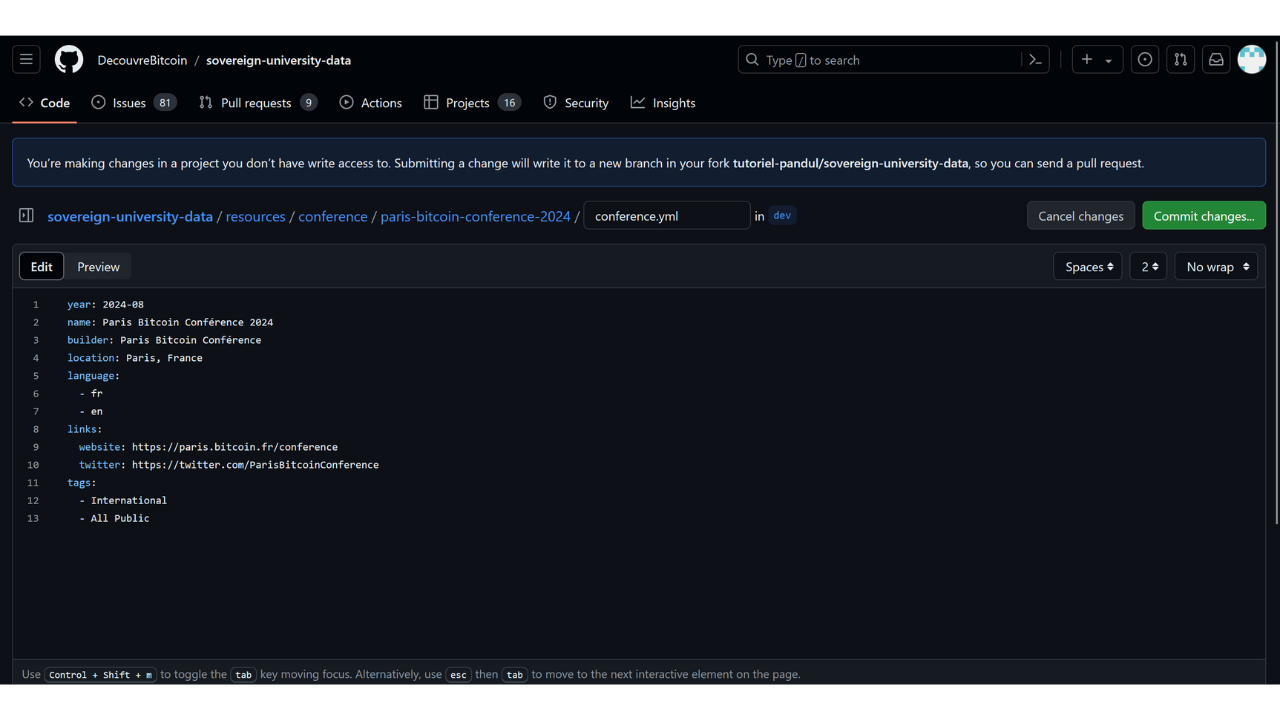Click Cancel changes button
The image size is (1280, 720).
coord(1081,216)
